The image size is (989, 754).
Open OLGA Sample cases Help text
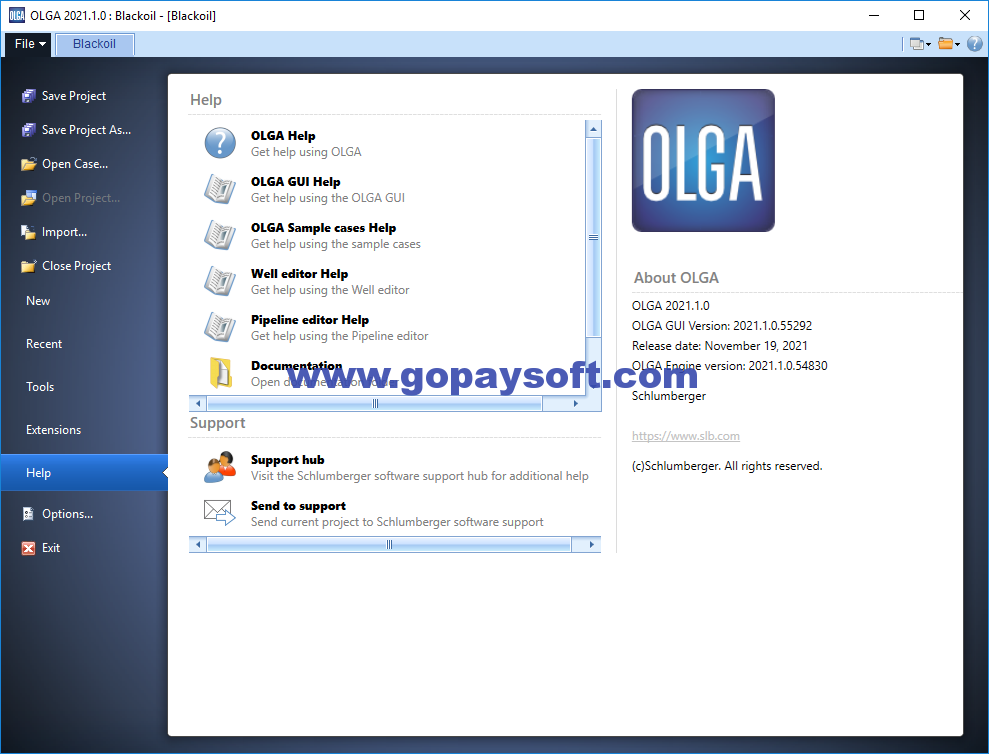coord(336,236)
